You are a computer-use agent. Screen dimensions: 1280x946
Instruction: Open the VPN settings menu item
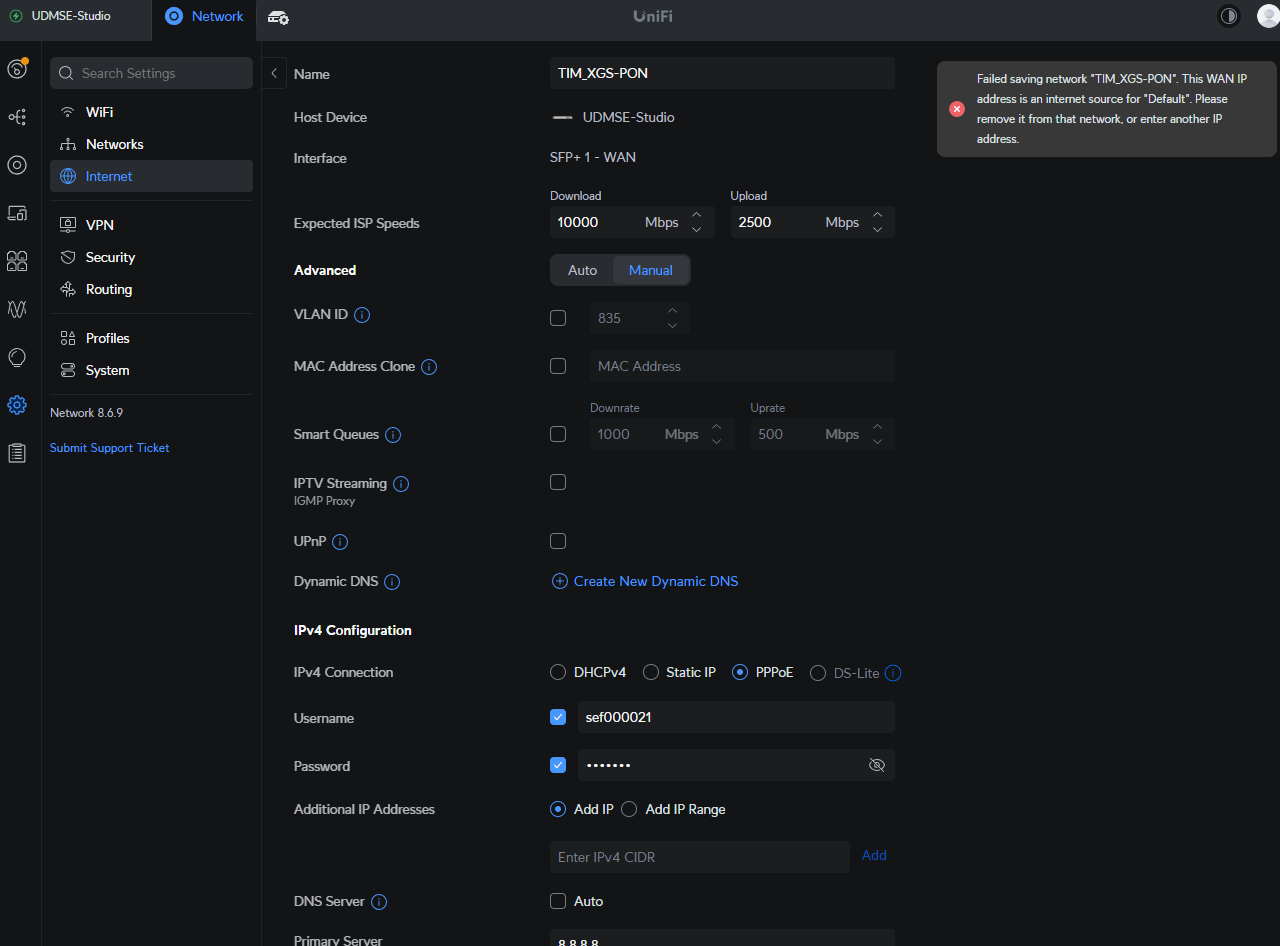pos(100,225)
